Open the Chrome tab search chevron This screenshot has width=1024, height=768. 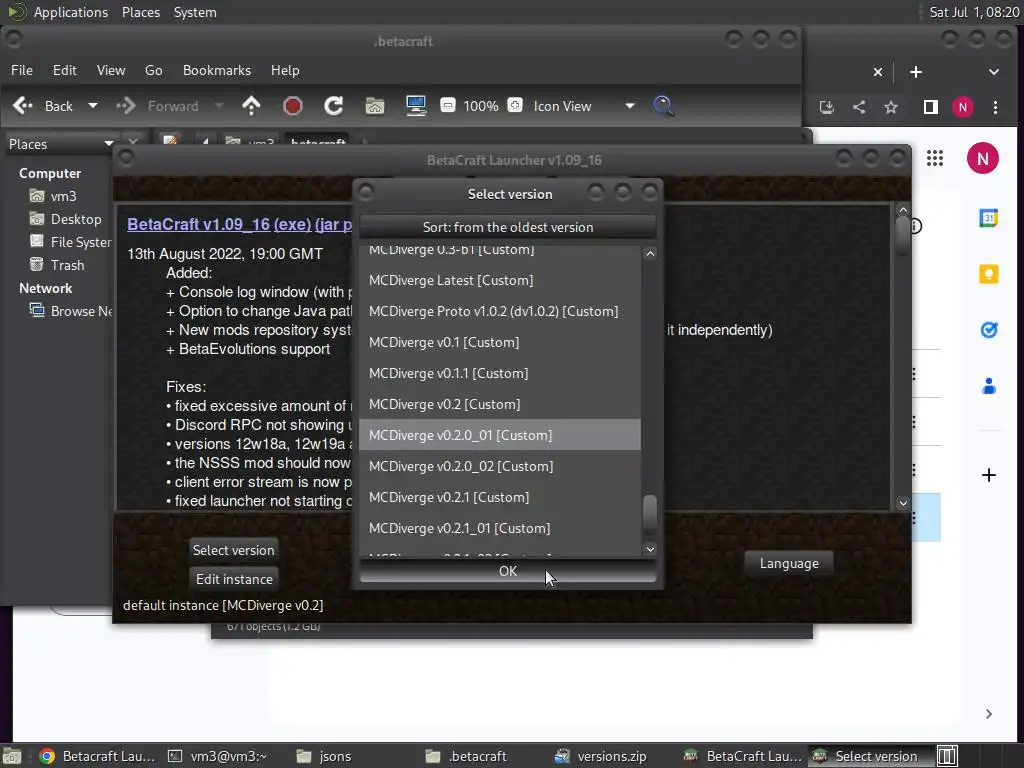pyautogui.click(x=993, y=72)
